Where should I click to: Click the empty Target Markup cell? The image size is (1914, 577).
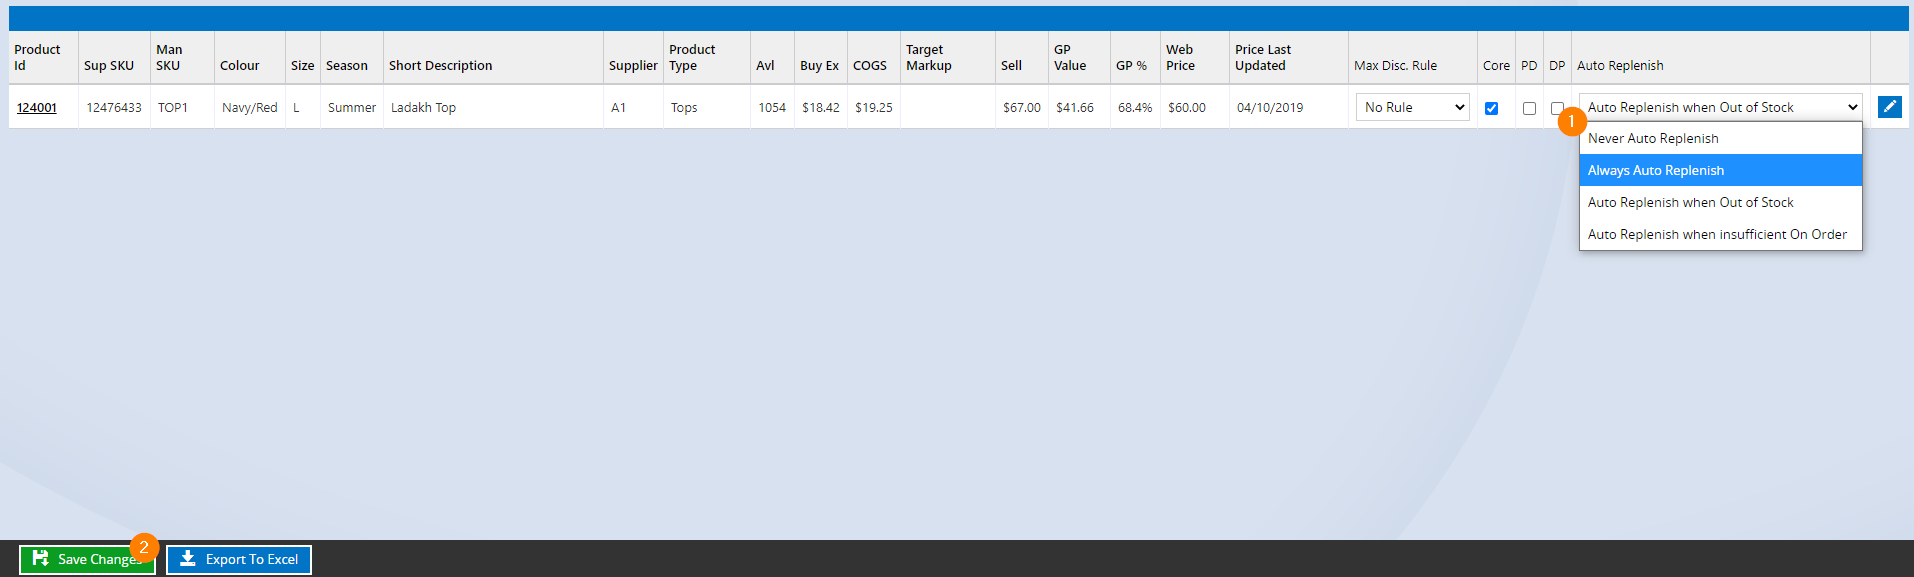pyautogui.click(x=948, y=107)
